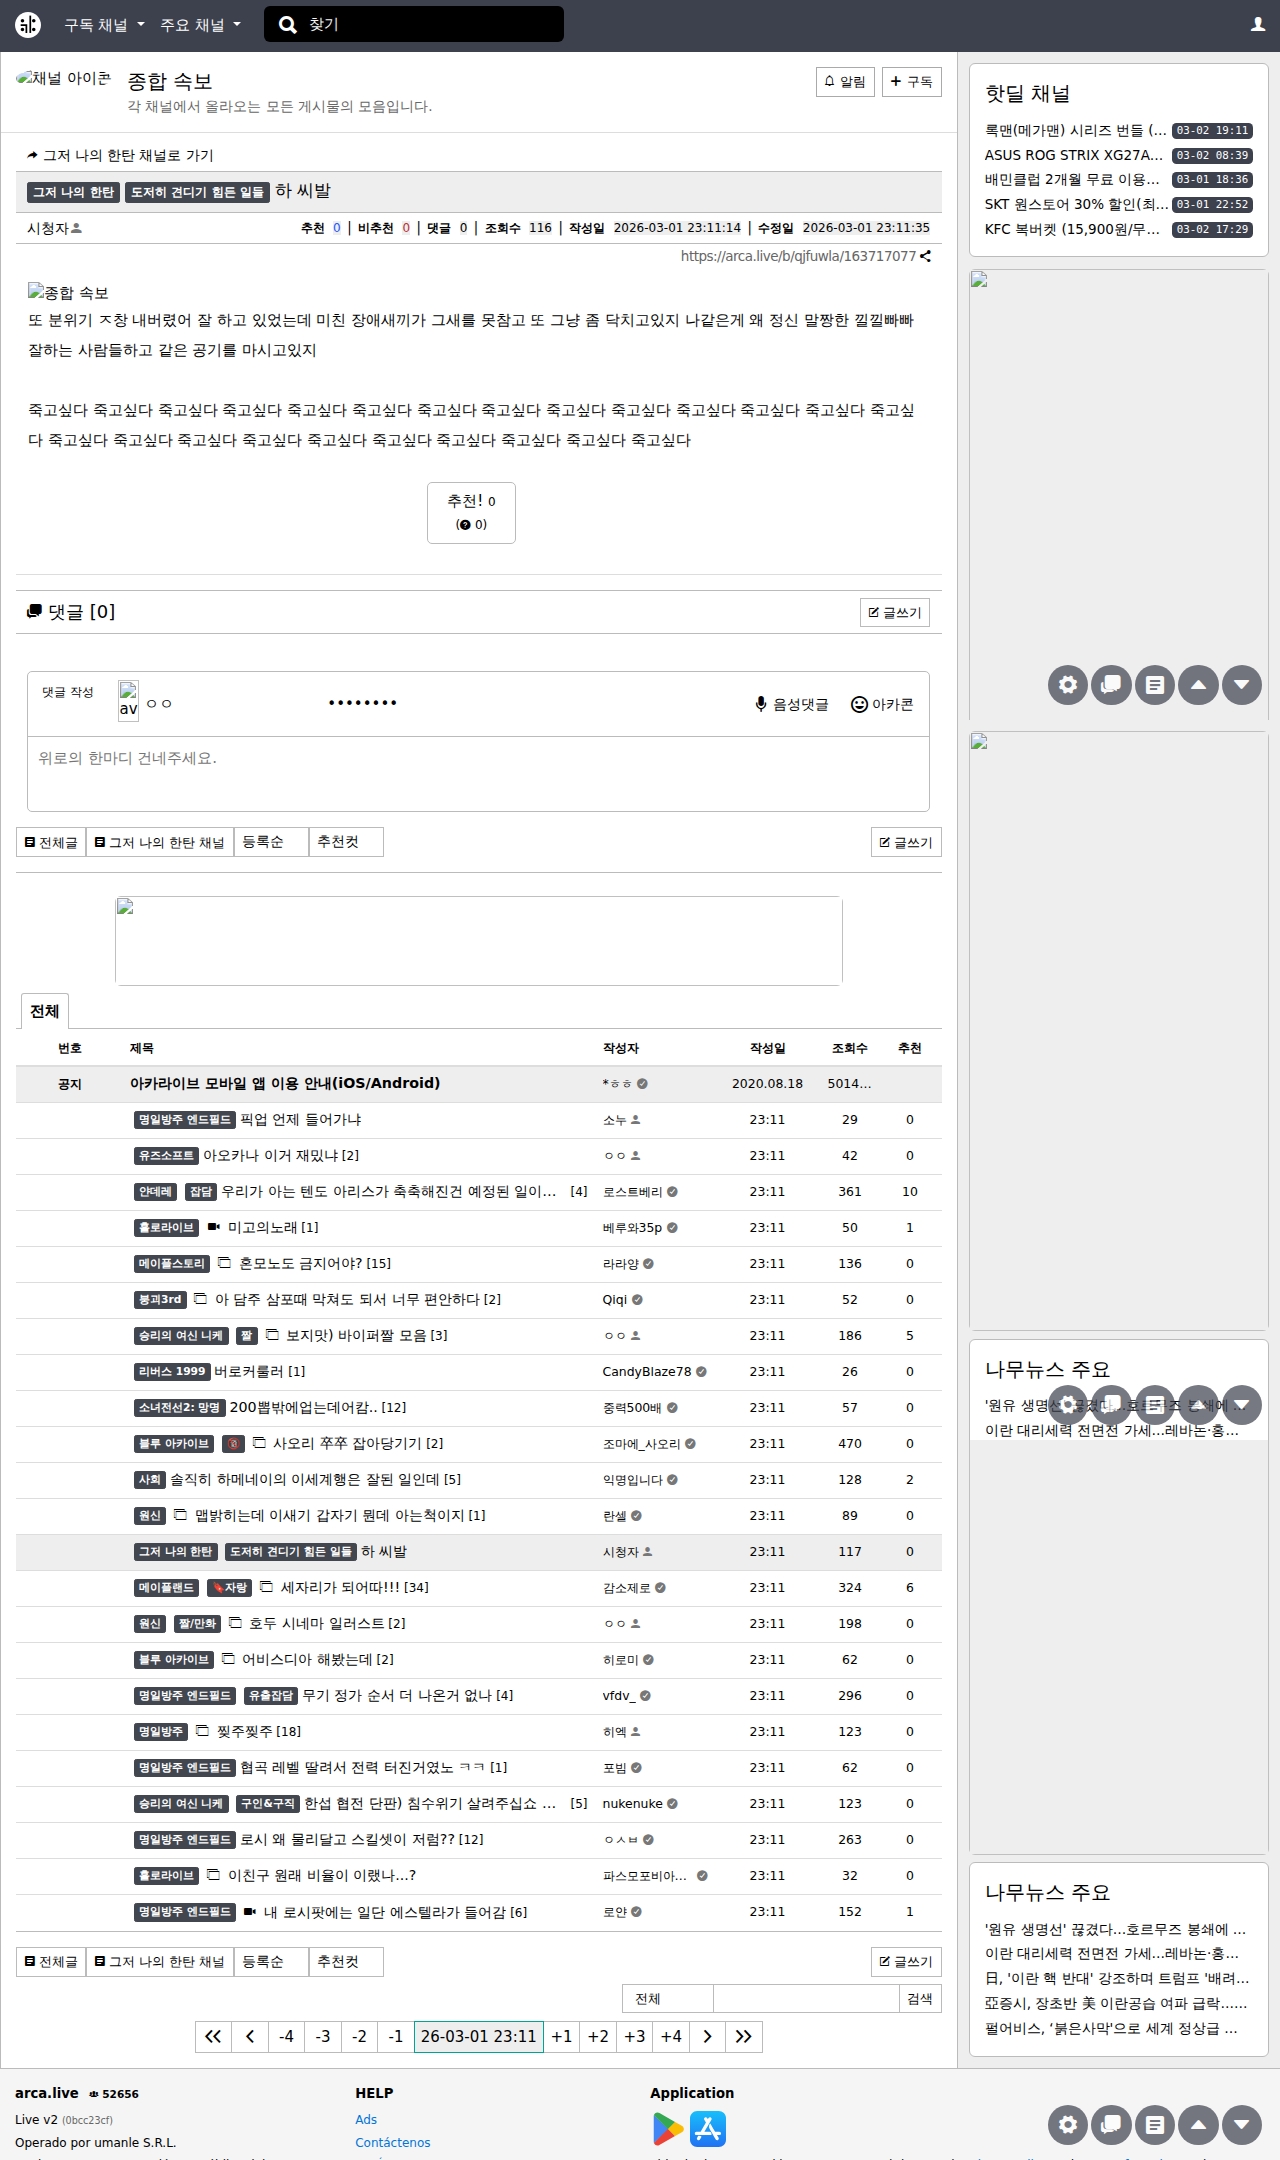This screenshot has height=2160, width=1280.
Task: Click the 알림 bell button
Action: point(845,81)
